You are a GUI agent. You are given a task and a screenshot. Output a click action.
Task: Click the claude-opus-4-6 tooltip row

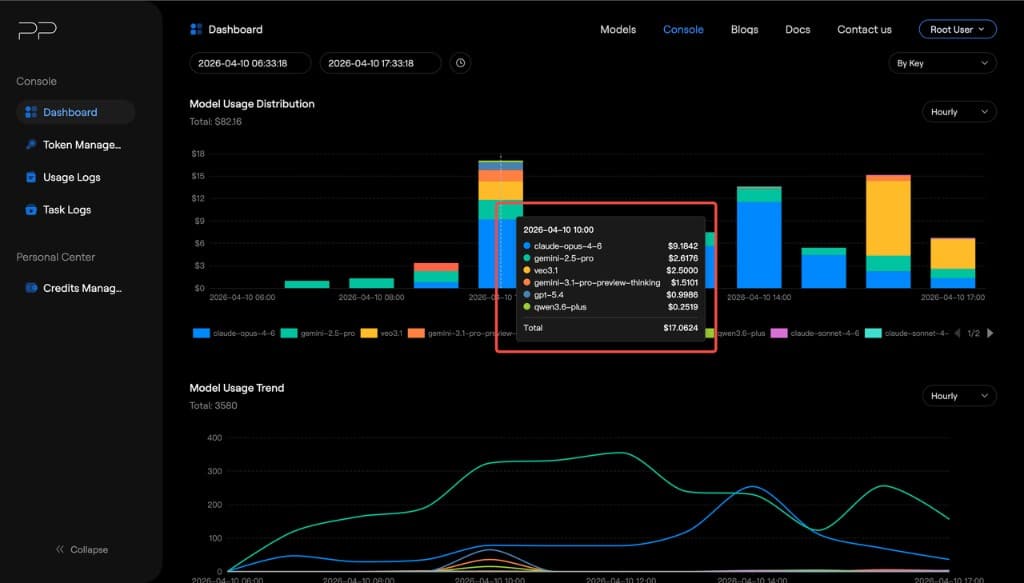(x=611, y=246)
